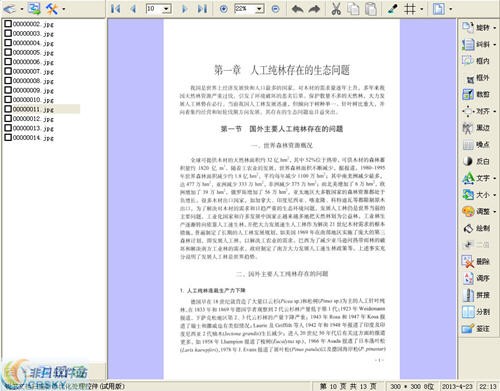Viewport: 500px width, 391px height.
Task: Click the 文字 text tool
Action: tap(476, 178)
